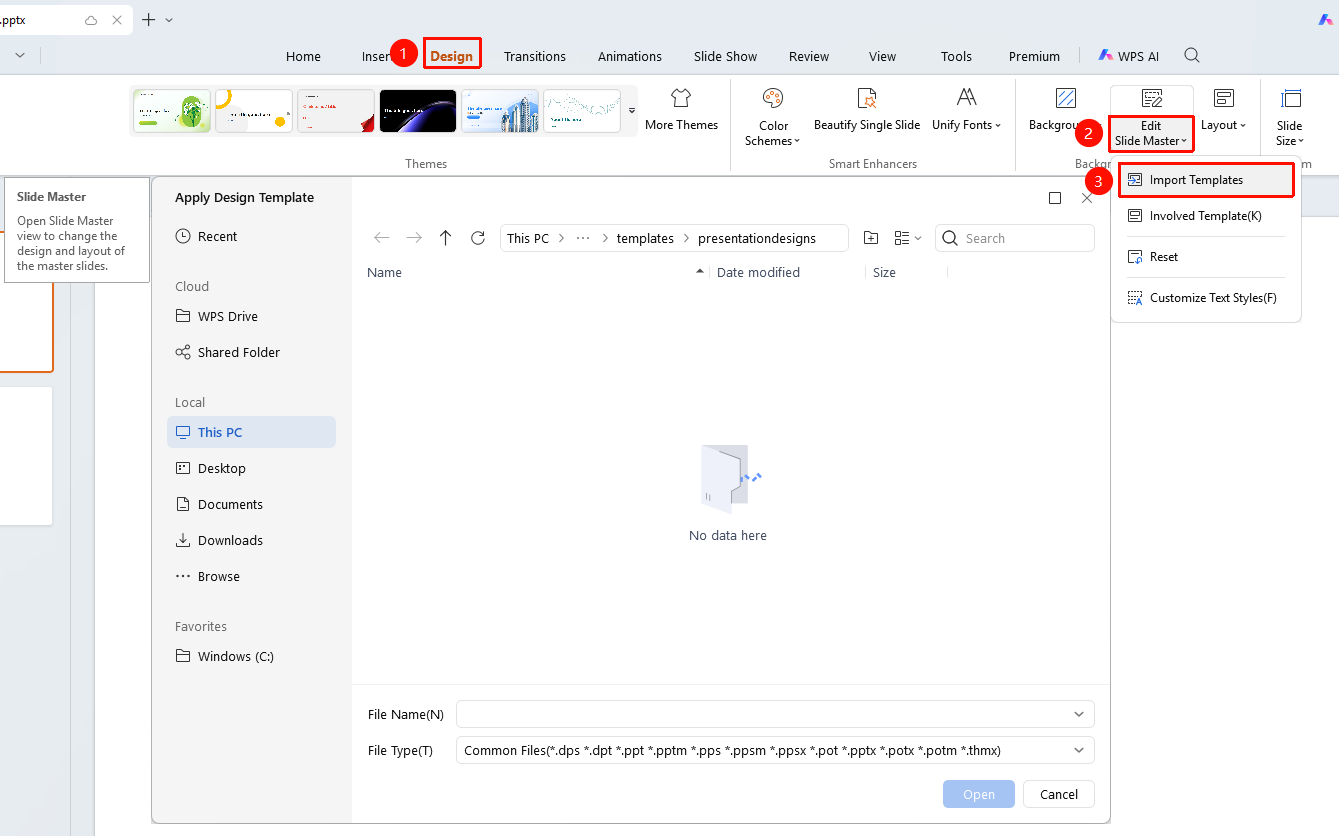Go up one folder level arrow
This screenshot has height=836, width=1339.
tap(446, 238)
